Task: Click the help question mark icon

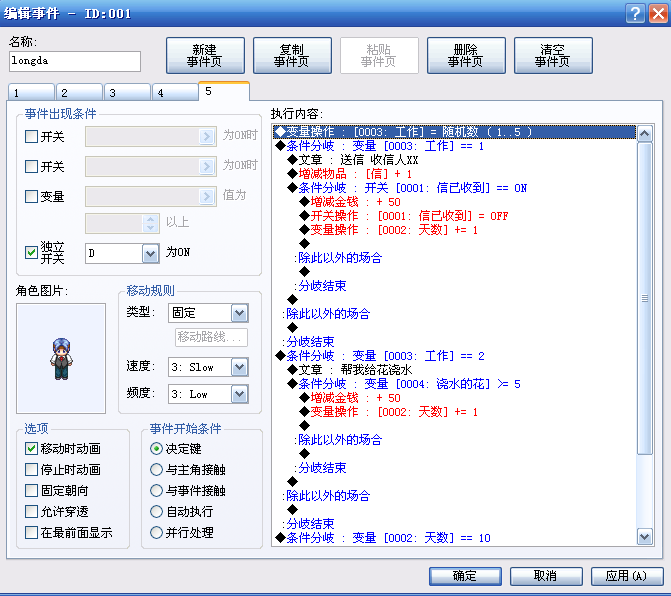Action: pos(635,13)
